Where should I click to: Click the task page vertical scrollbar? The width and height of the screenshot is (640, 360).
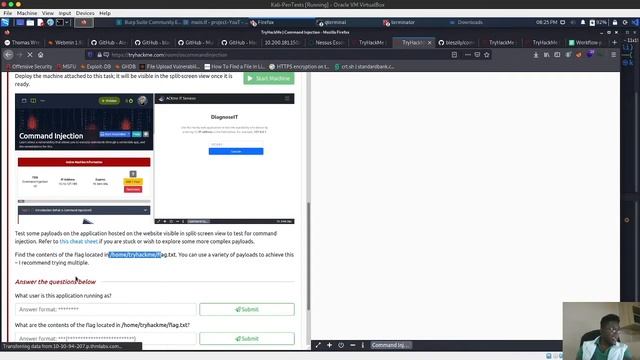(309, 256)
